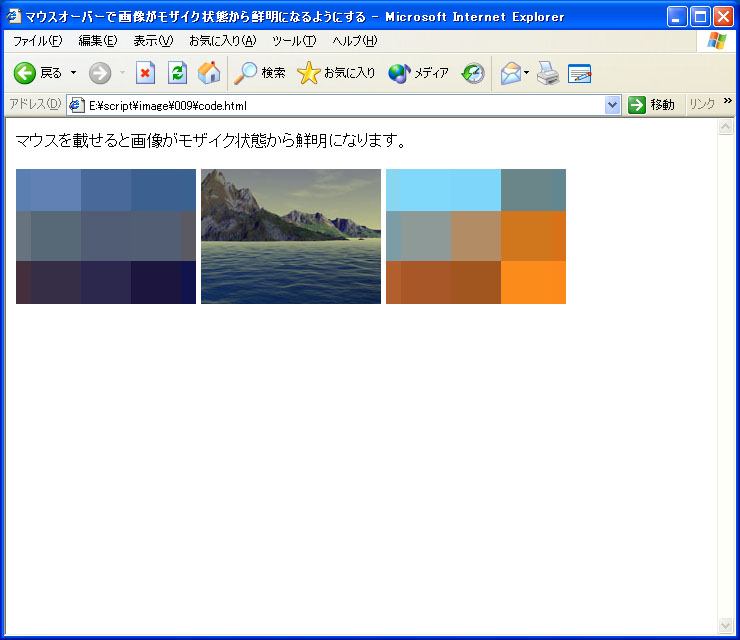Open the ファイル(F) menu
This screenshot has height=640, width=740.
pyautogui.click(x=37, y=41)
